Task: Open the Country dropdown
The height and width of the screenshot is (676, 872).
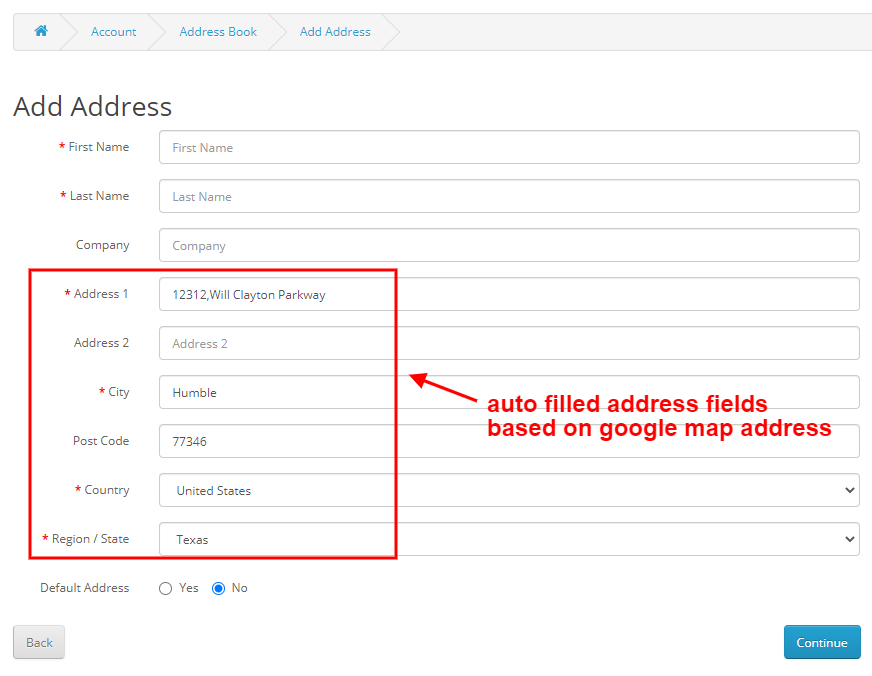Action: coord(508,490)
